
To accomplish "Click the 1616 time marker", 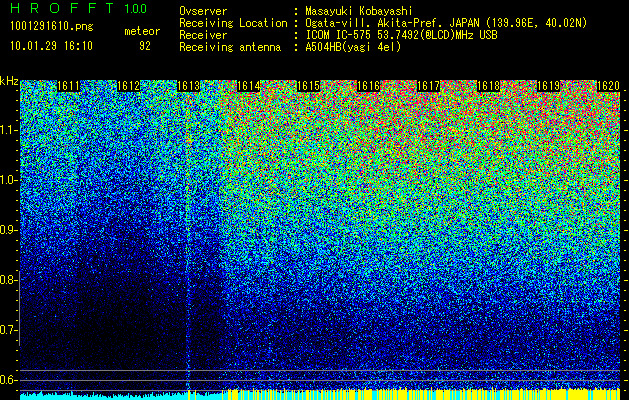I will 369,86.
